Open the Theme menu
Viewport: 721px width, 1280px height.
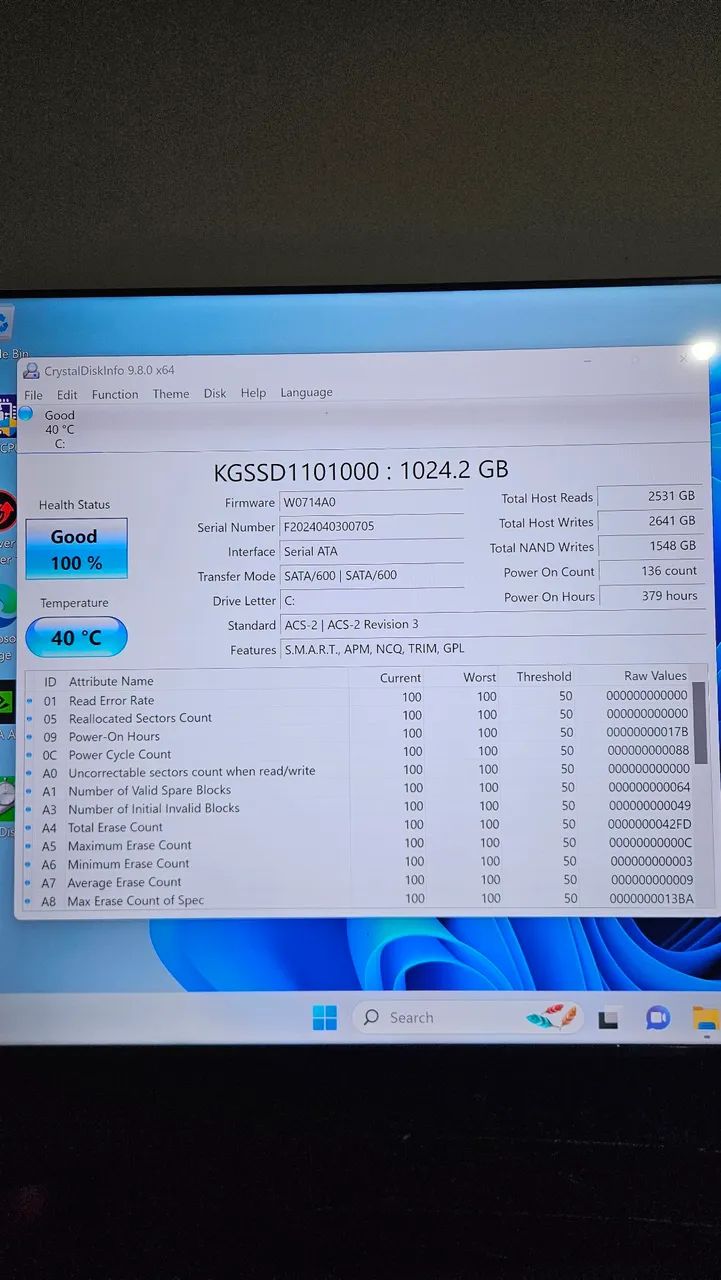(x=171, y=394)
